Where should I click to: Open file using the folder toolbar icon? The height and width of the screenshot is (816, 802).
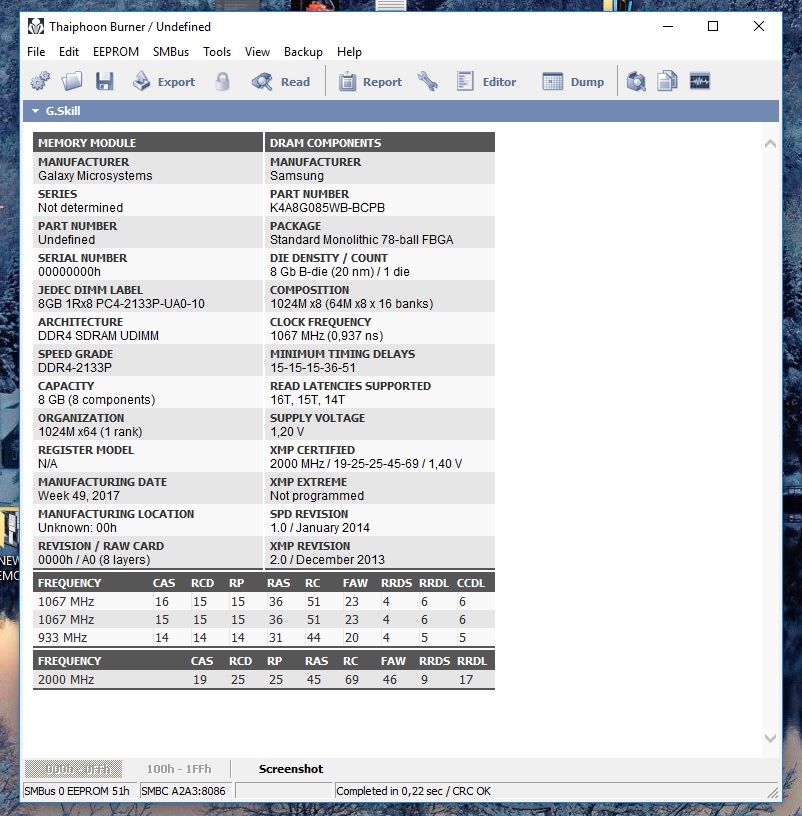72,81
